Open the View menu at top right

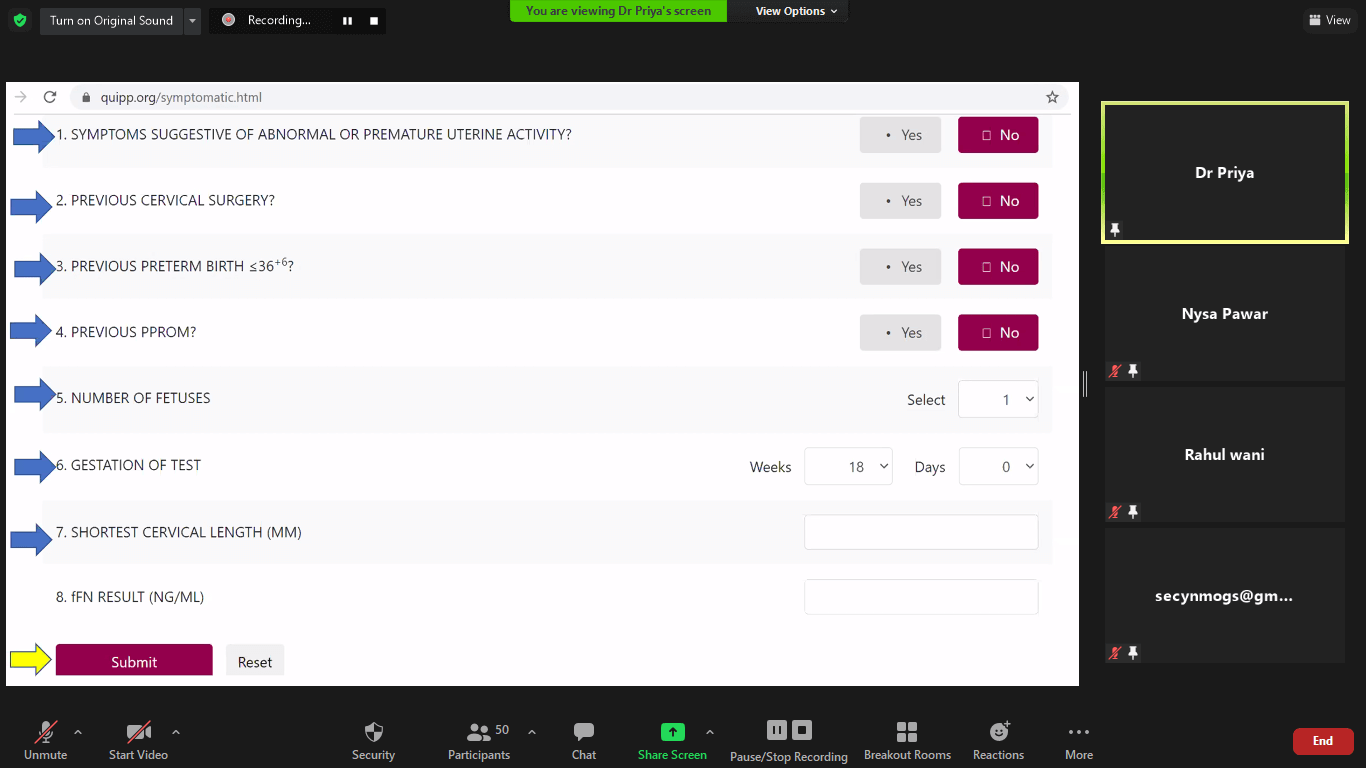pyautogui.click(x=1328, y=20)
